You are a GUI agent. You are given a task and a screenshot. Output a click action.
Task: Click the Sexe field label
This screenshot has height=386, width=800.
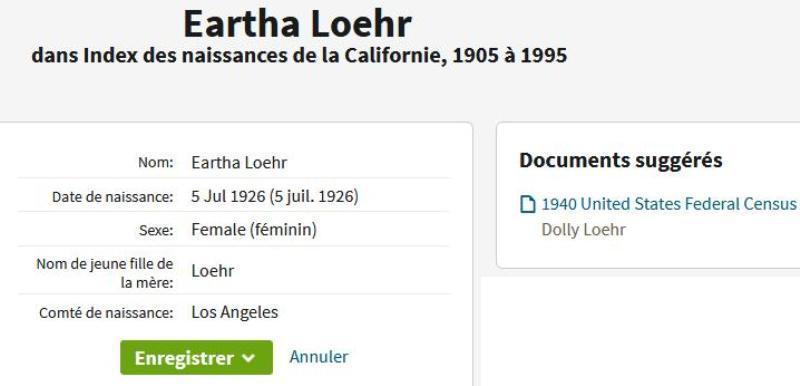(157, 230)
